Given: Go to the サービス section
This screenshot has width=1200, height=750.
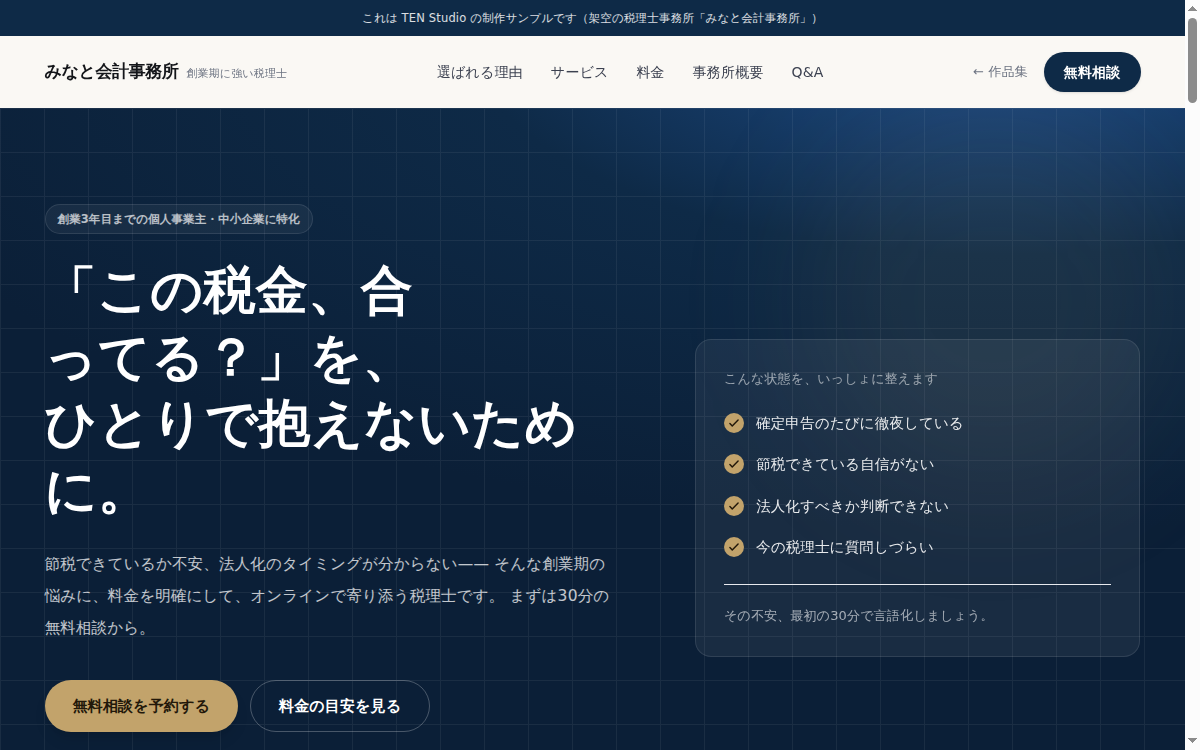Looking at the screenshot, I should coord(579,72).
